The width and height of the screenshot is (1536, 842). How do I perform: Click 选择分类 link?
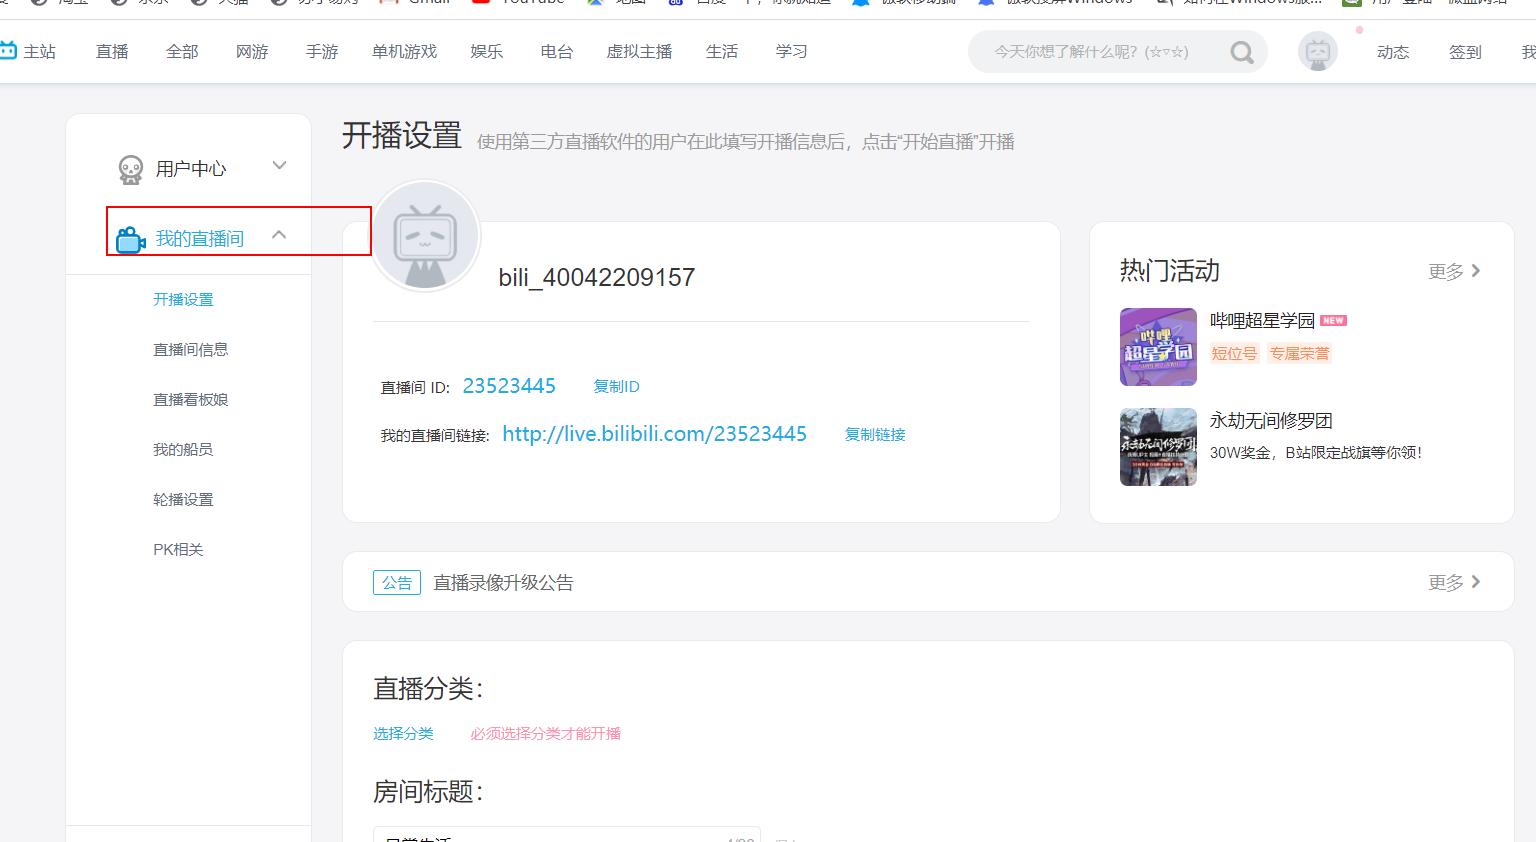(403, 733)
